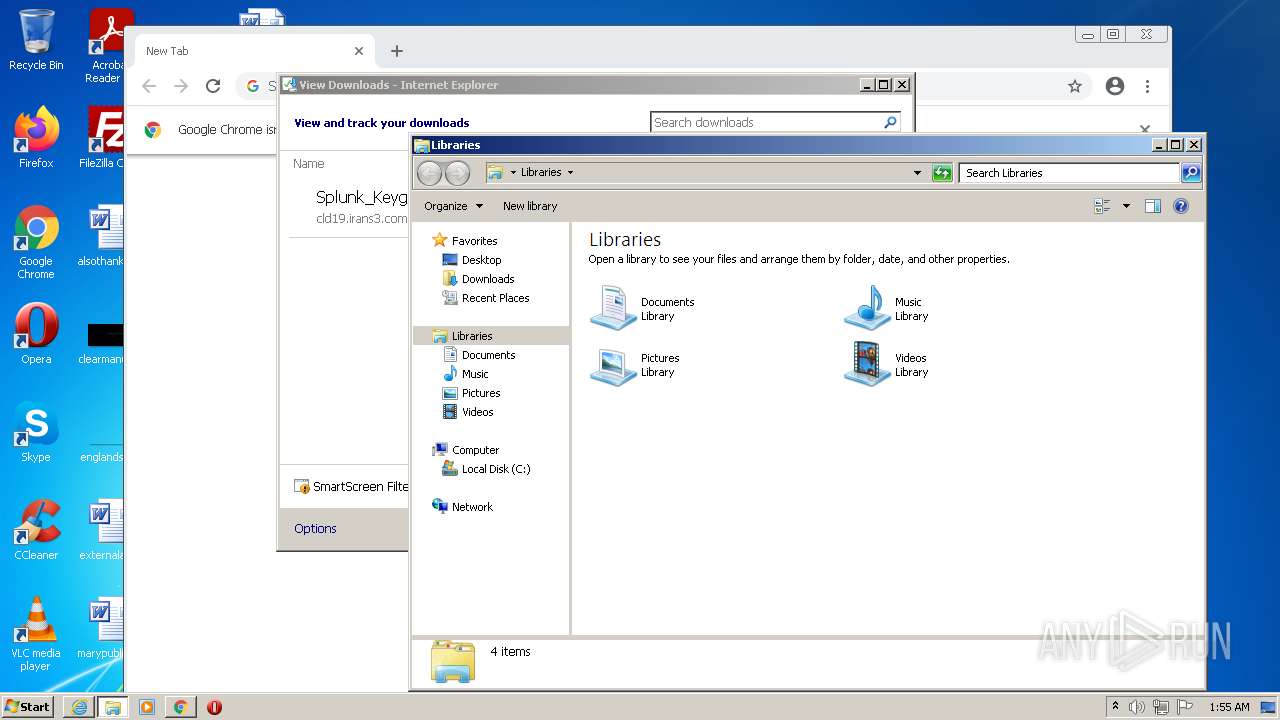Open Explorer help button
1280x720 pixels.
point(1181,206)
